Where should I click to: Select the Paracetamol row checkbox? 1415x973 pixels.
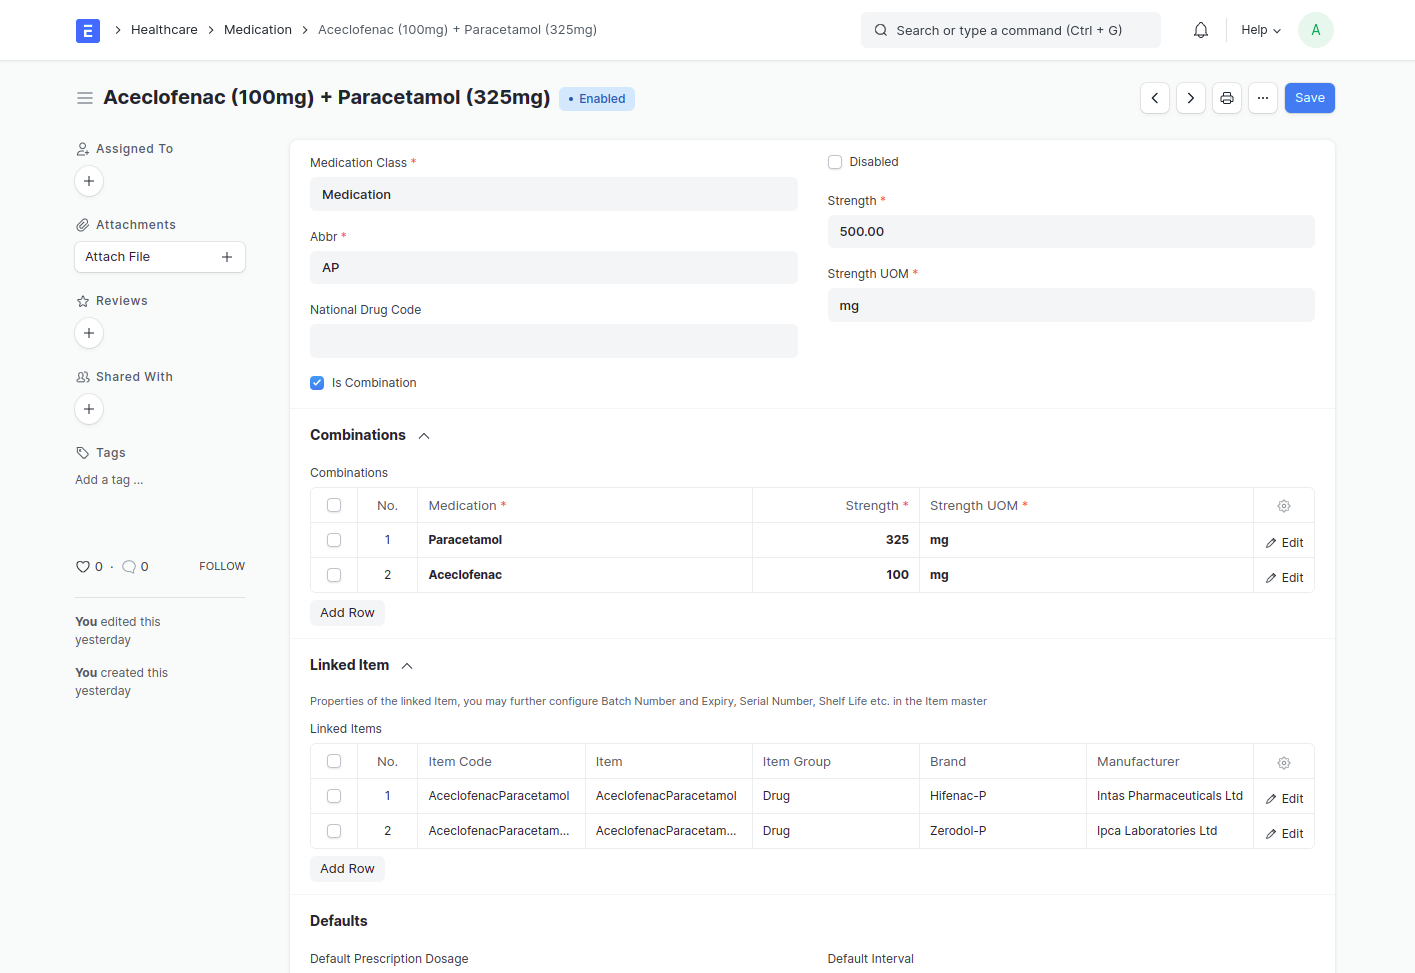click(334, 540)
